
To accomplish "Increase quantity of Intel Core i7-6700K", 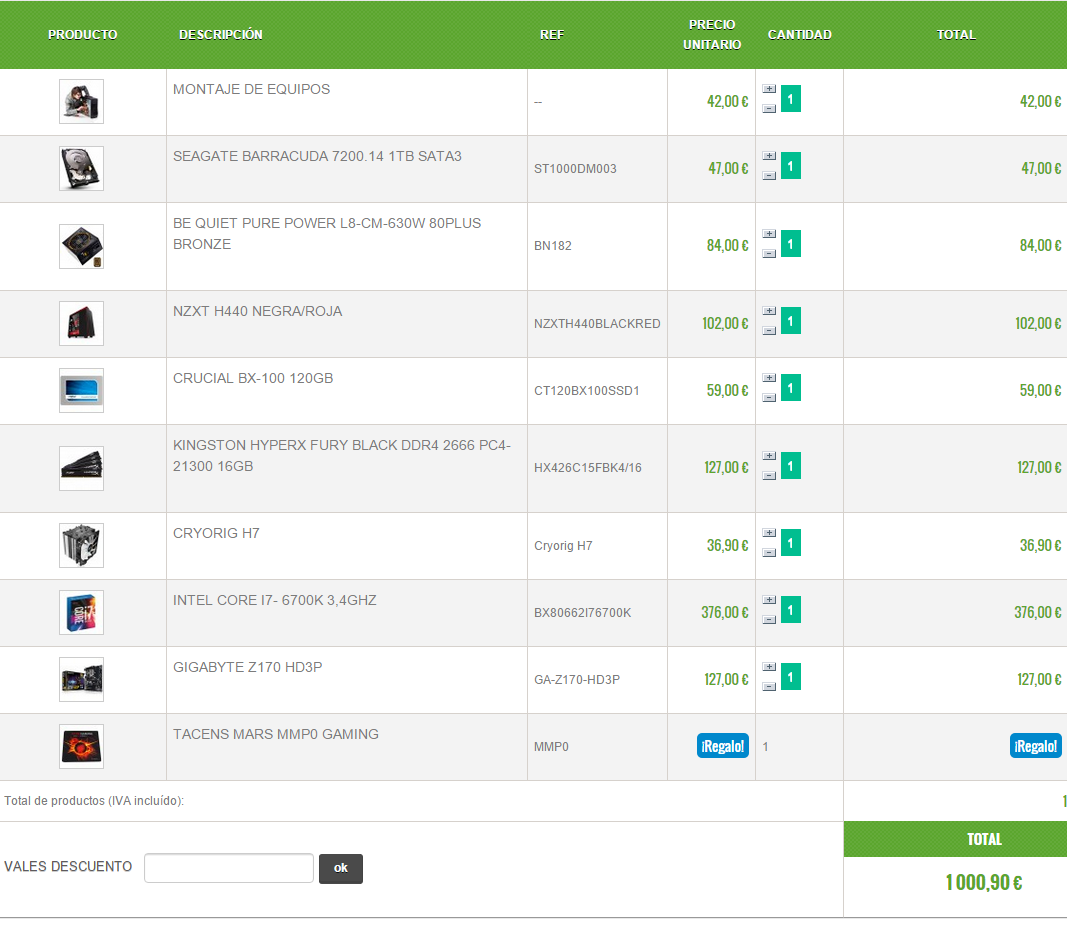I will tap(769, 600).
